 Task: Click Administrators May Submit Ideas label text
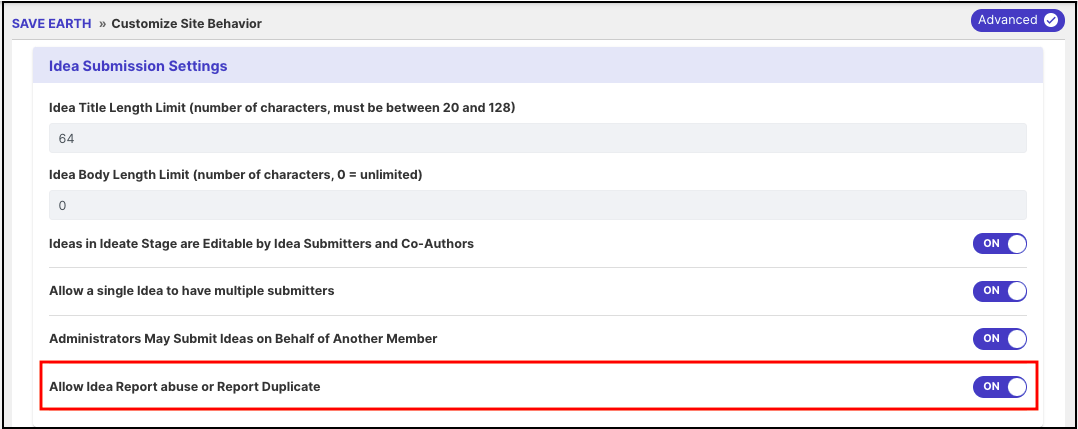coord(243,338)
